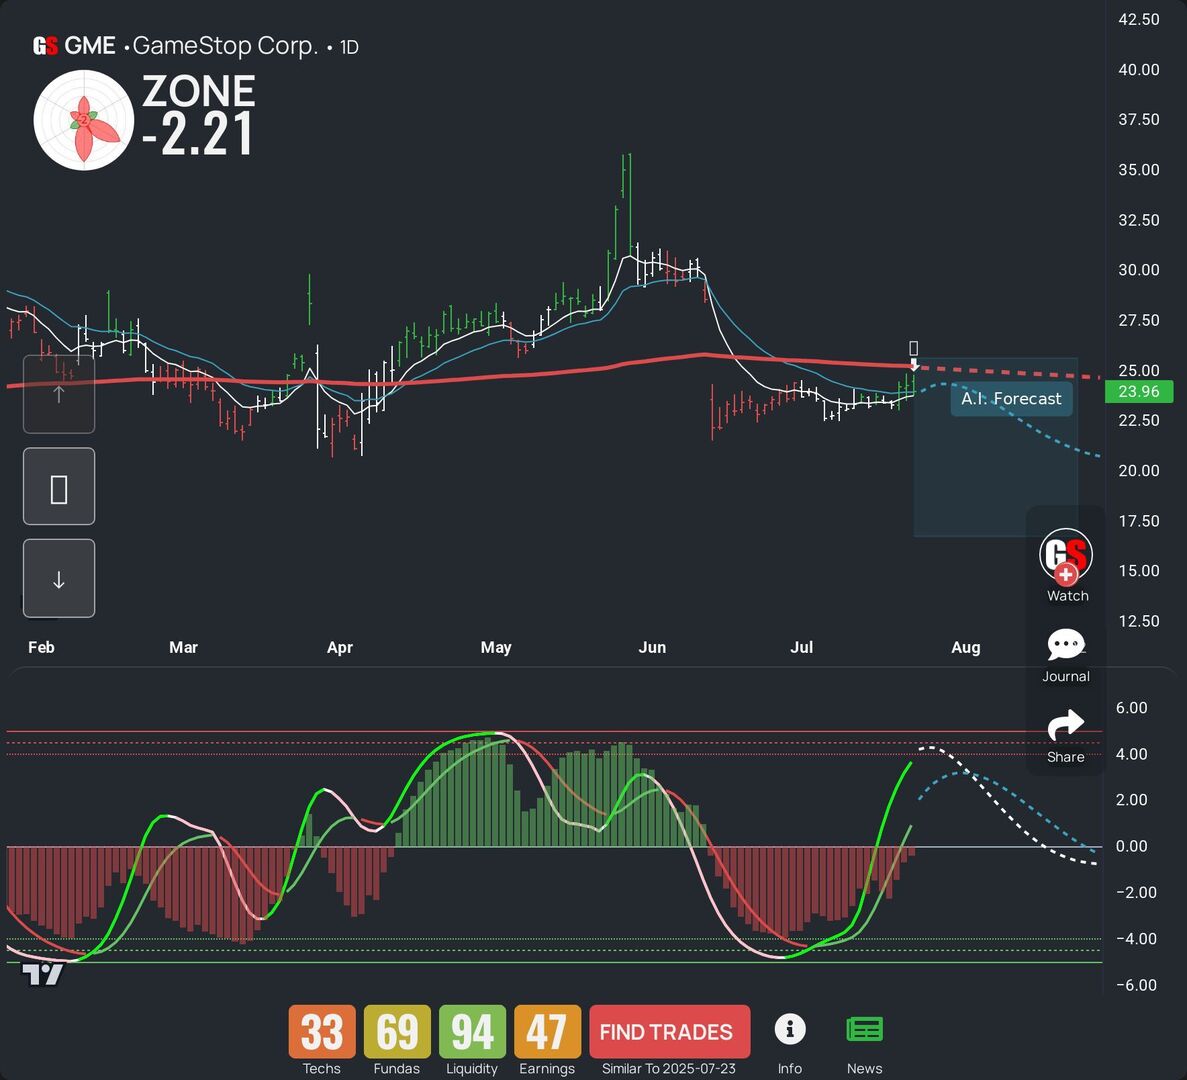Open the Journal speech bubble icon

point(1066,645)
